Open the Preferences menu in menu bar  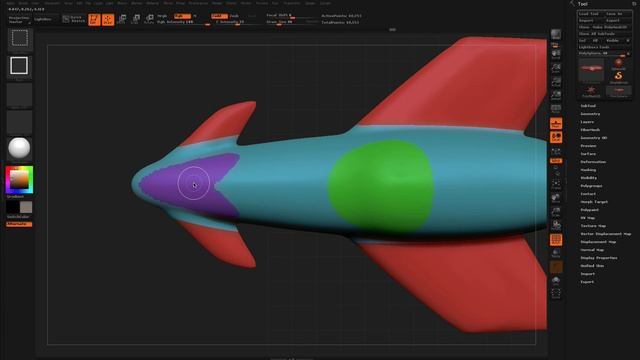198,3
